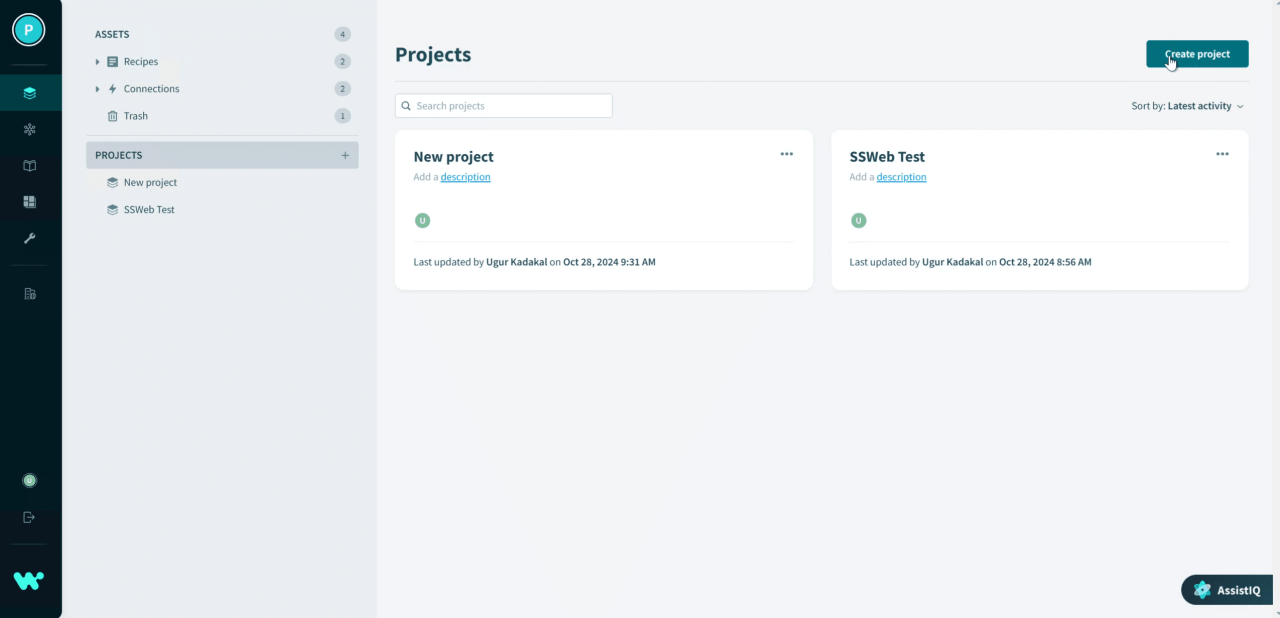Open the search icon in the projects search bar

tap(406, 105)
